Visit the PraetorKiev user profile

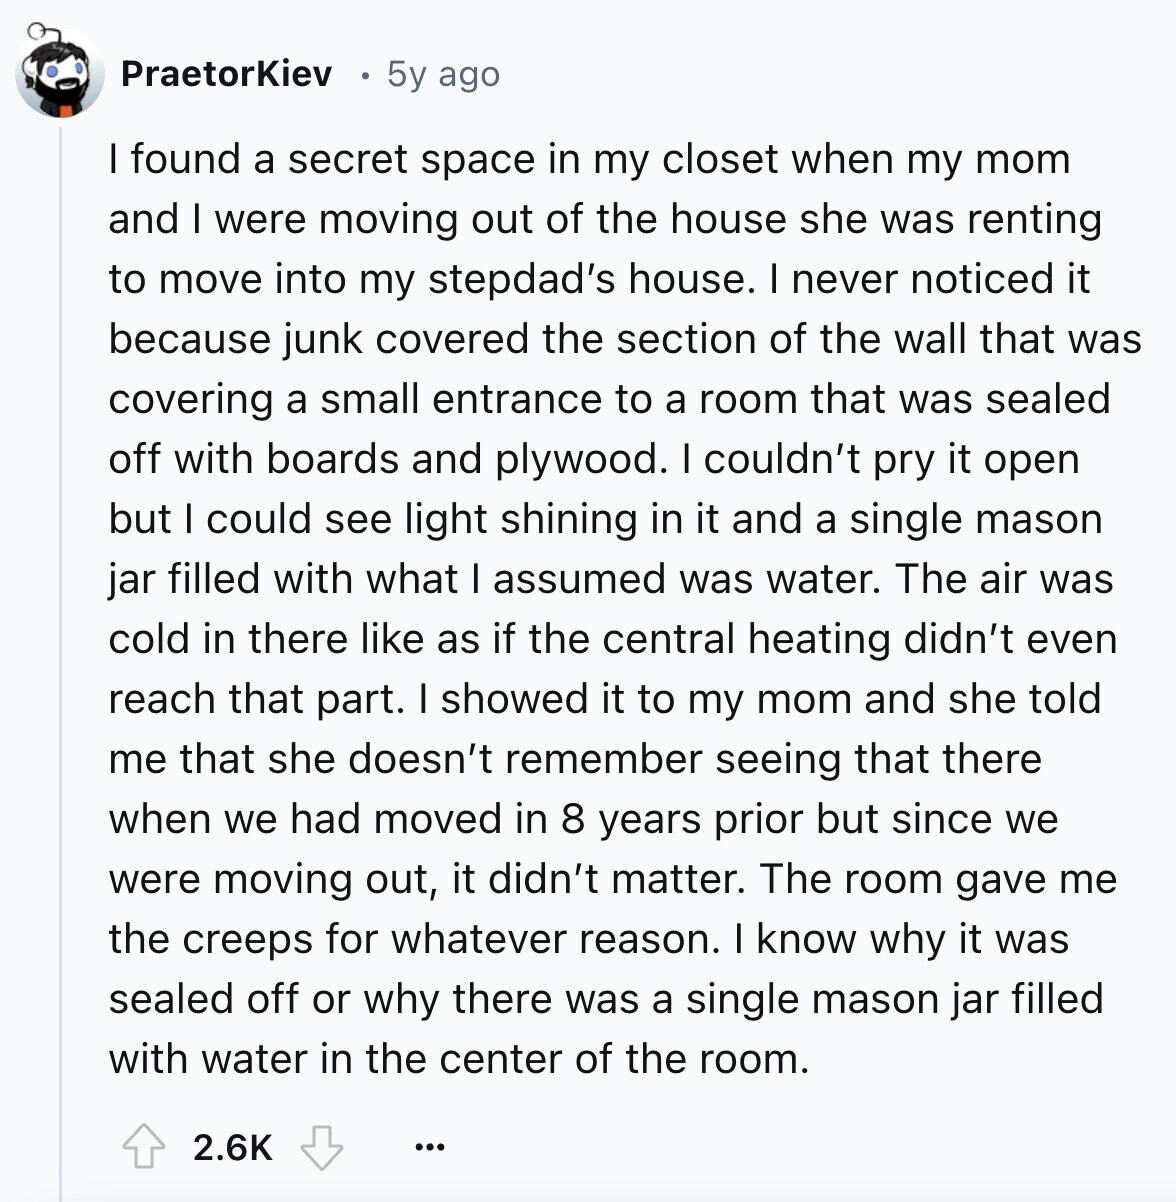click(x=226, y=74)
